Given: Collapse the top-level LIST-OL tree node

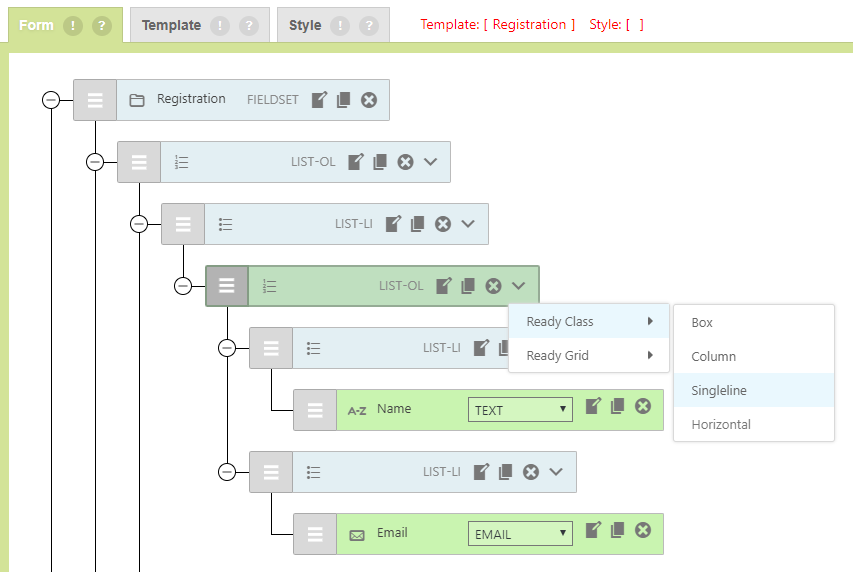Looking at the screenshot, I should [95, 162].
